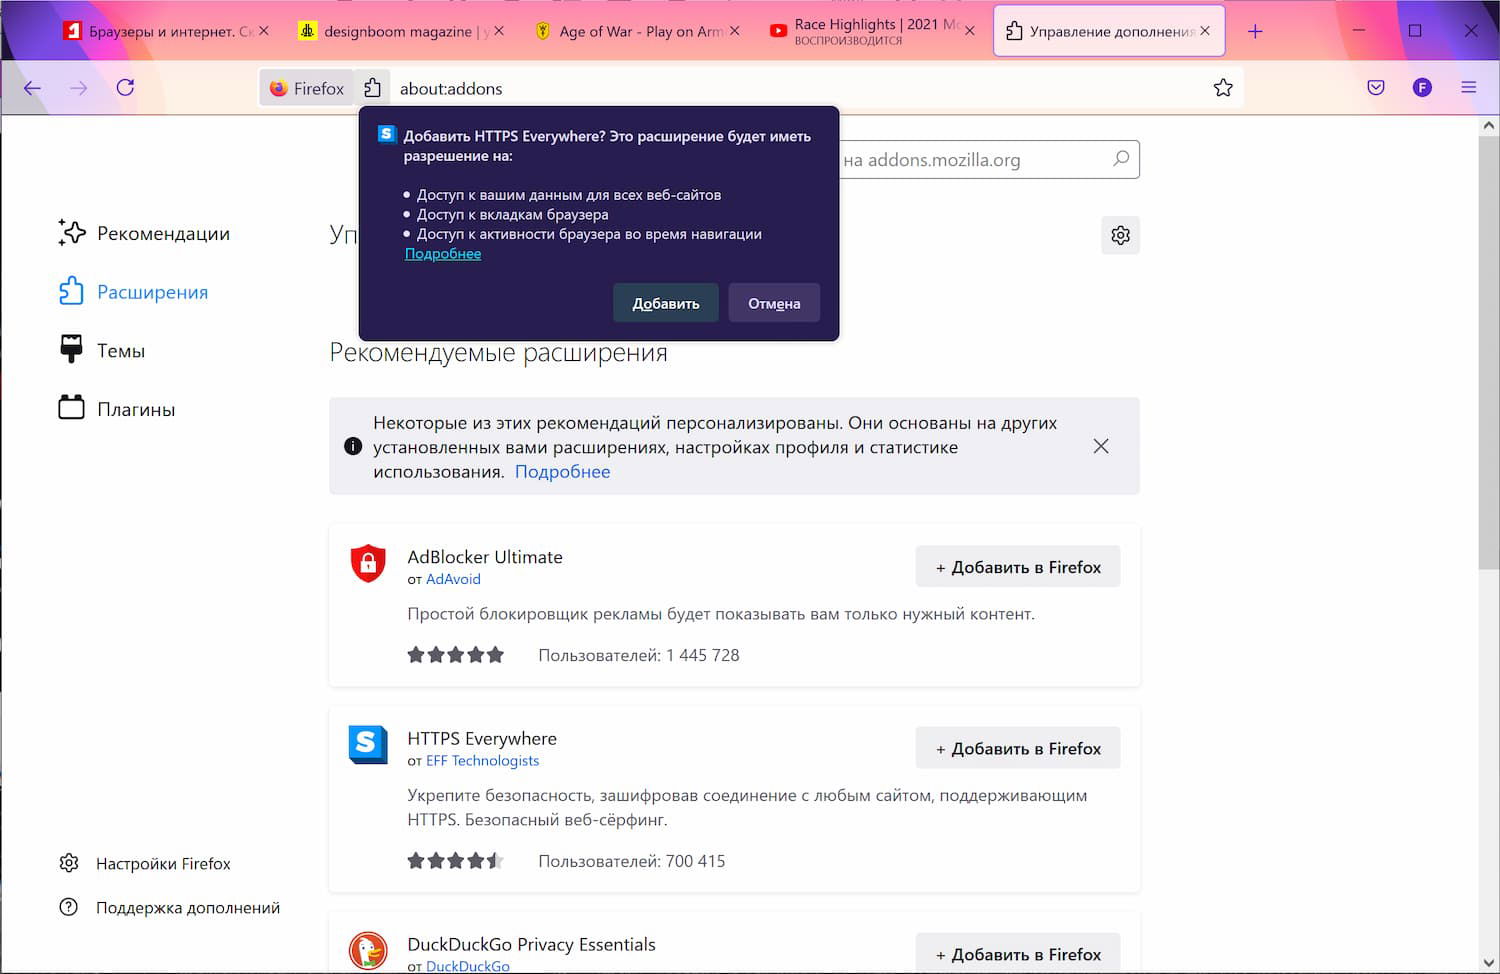The width and height of the screenshot is (1500, 974).
Task: Click HTTPS Everywhere icon in permission popup
Action: click(x=387, y=135)
